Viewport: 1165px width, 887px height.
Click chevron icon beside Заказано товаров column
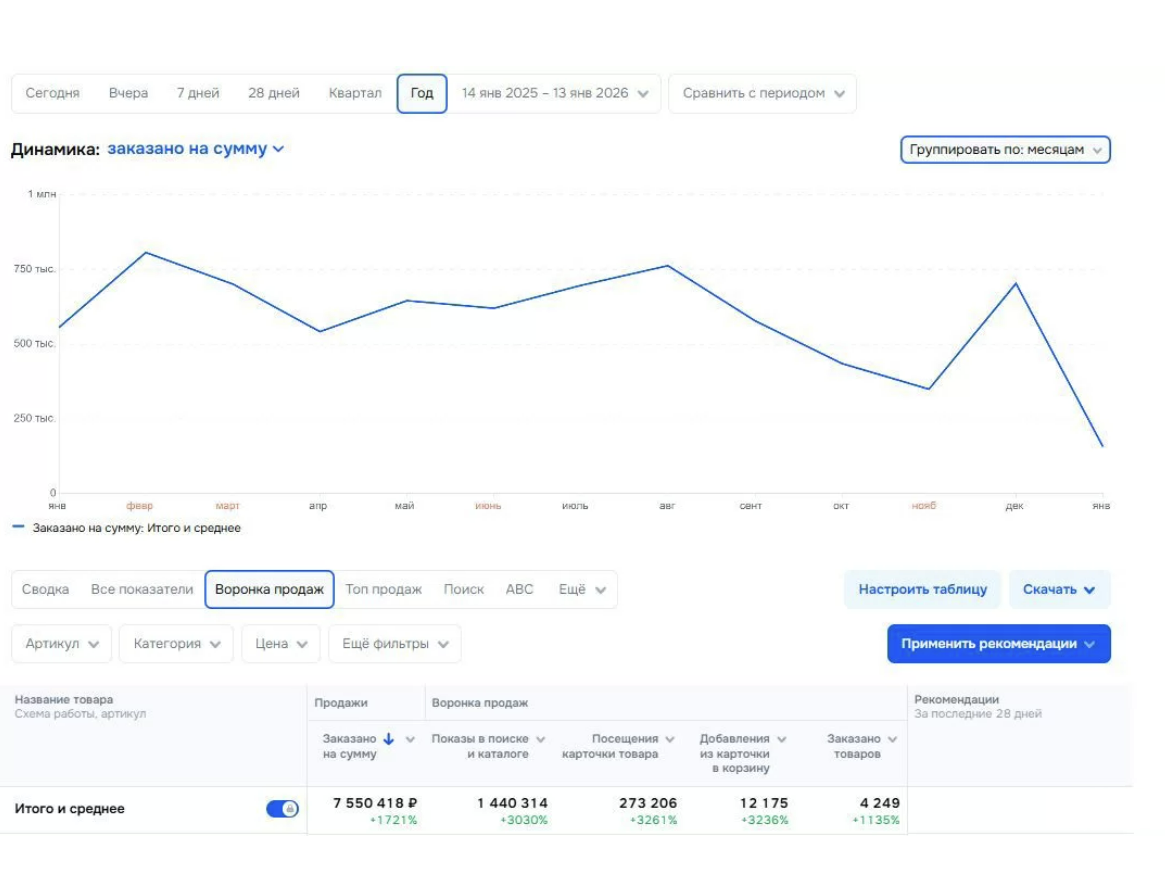[x=892, y=740]
